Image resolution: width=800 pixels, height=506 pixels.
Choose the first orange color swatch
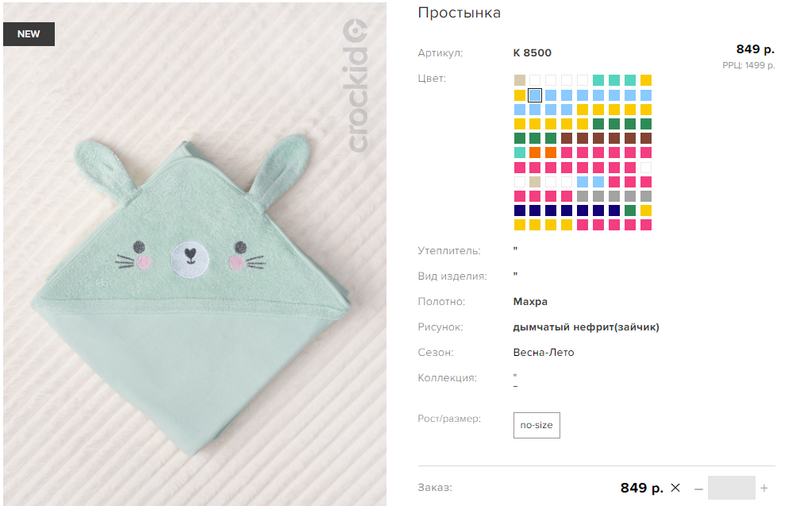point(535,153)
